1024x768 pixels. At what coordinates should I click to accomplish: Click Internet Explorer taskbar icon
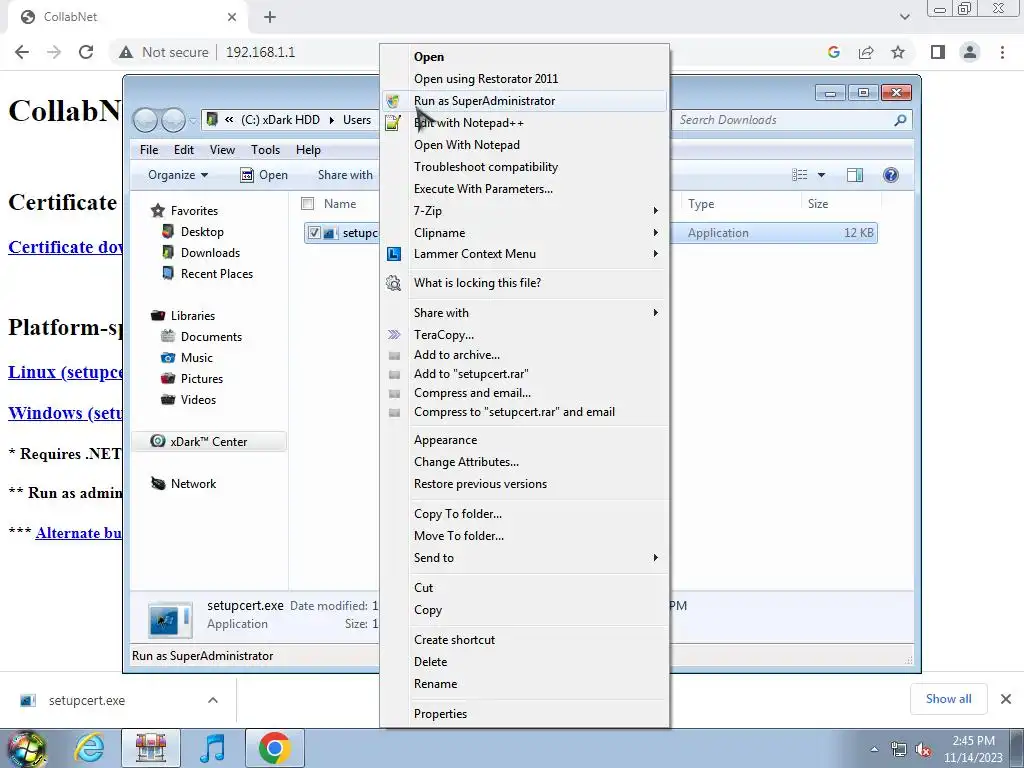89,748
